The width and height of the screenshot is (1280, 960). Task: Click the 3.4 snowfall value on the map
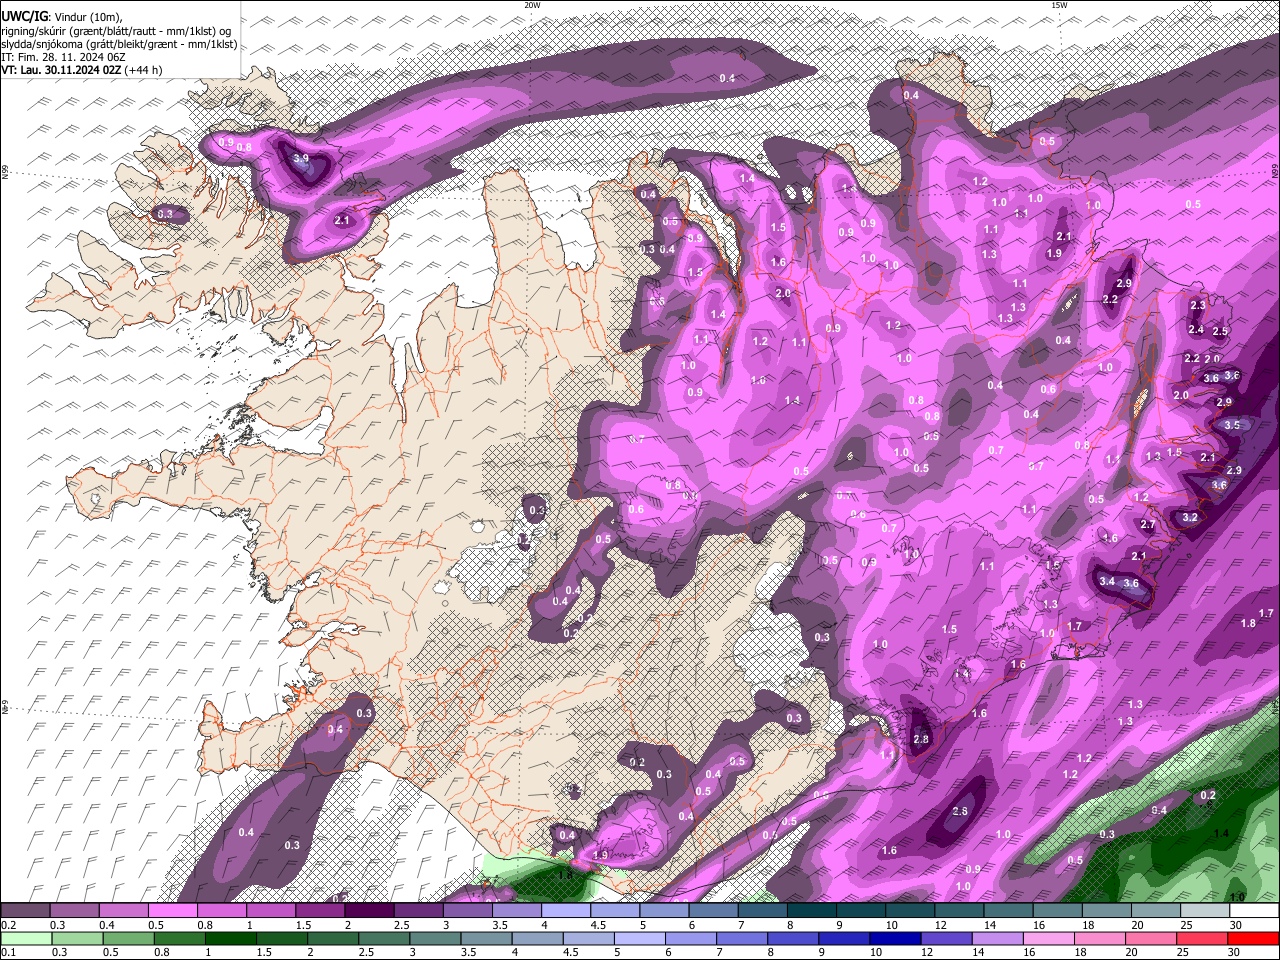coord(1107,581)
